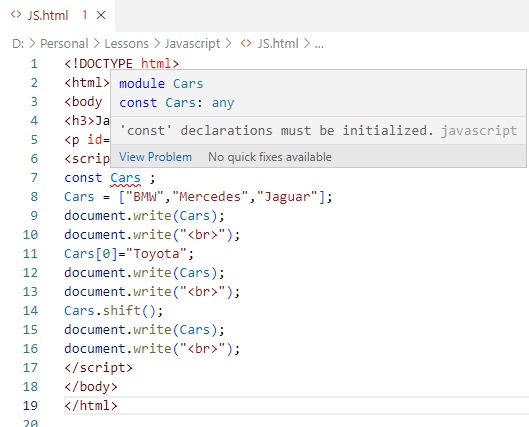Click line number 7 in gutter
The width and height of the screenshot is (529, 427).
(34, 178)
